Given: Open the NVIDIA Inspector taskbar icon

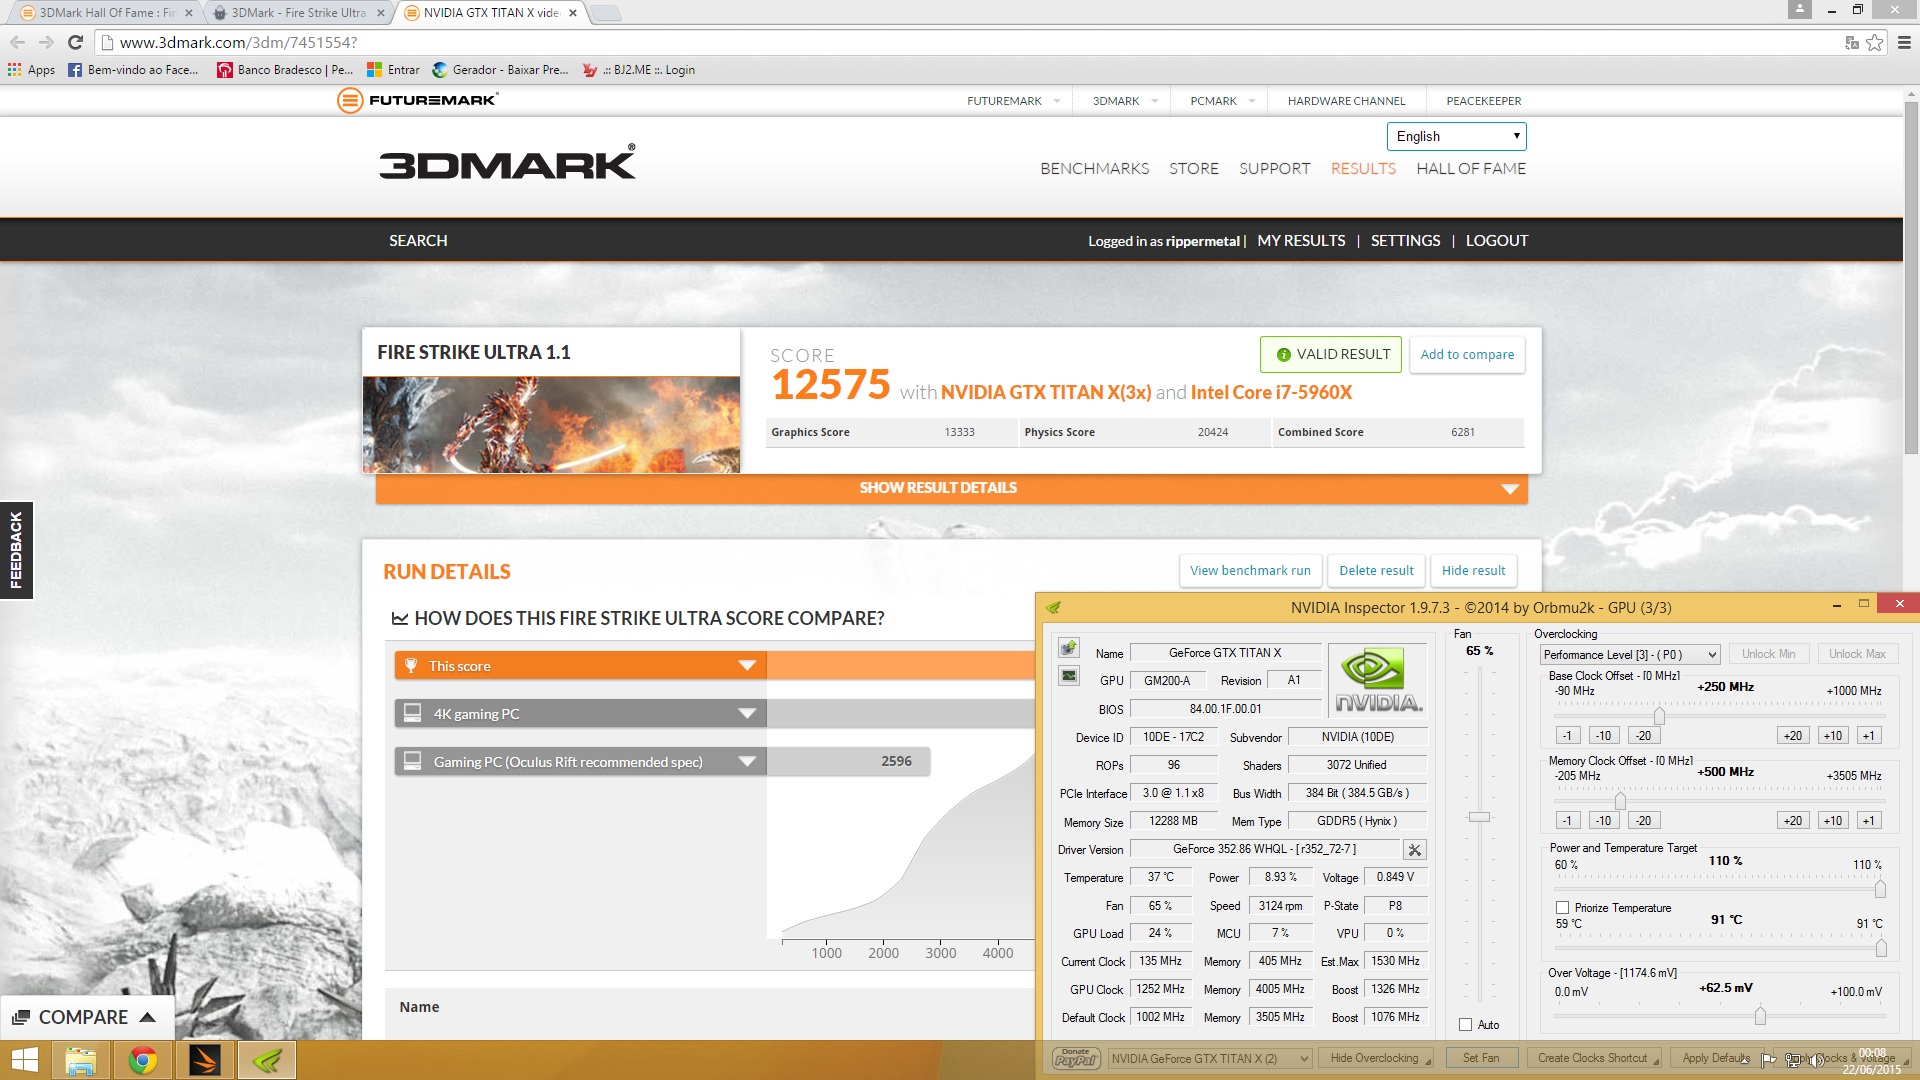Looking at the screenshot, I should [267, 1060].
